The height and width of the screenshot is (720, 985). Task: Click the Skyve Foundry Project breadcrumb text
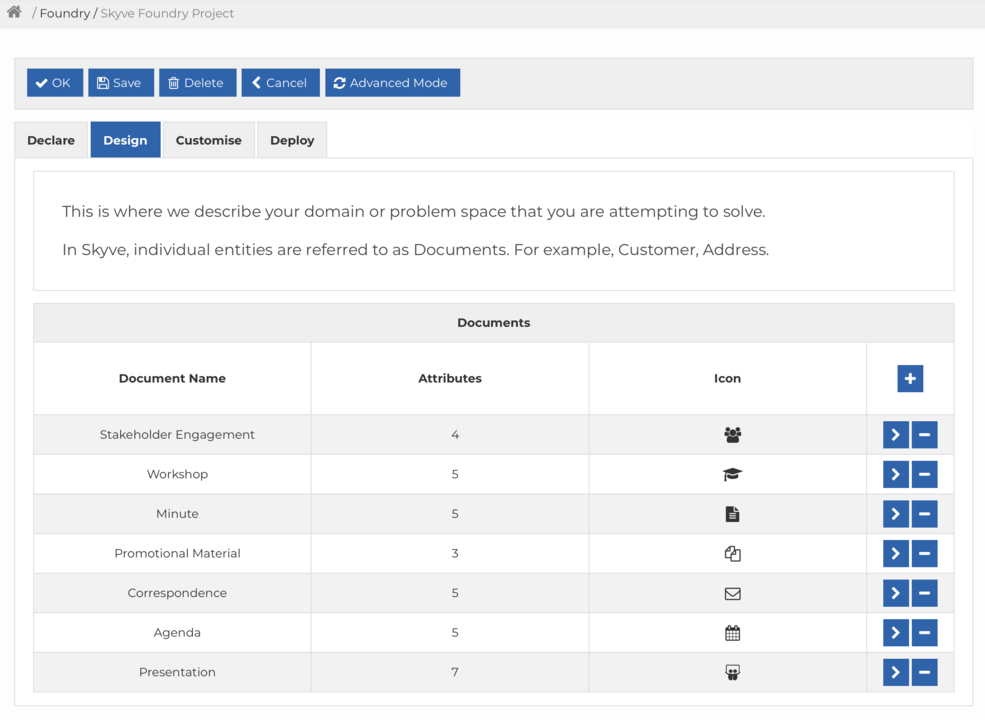point(167,13)
